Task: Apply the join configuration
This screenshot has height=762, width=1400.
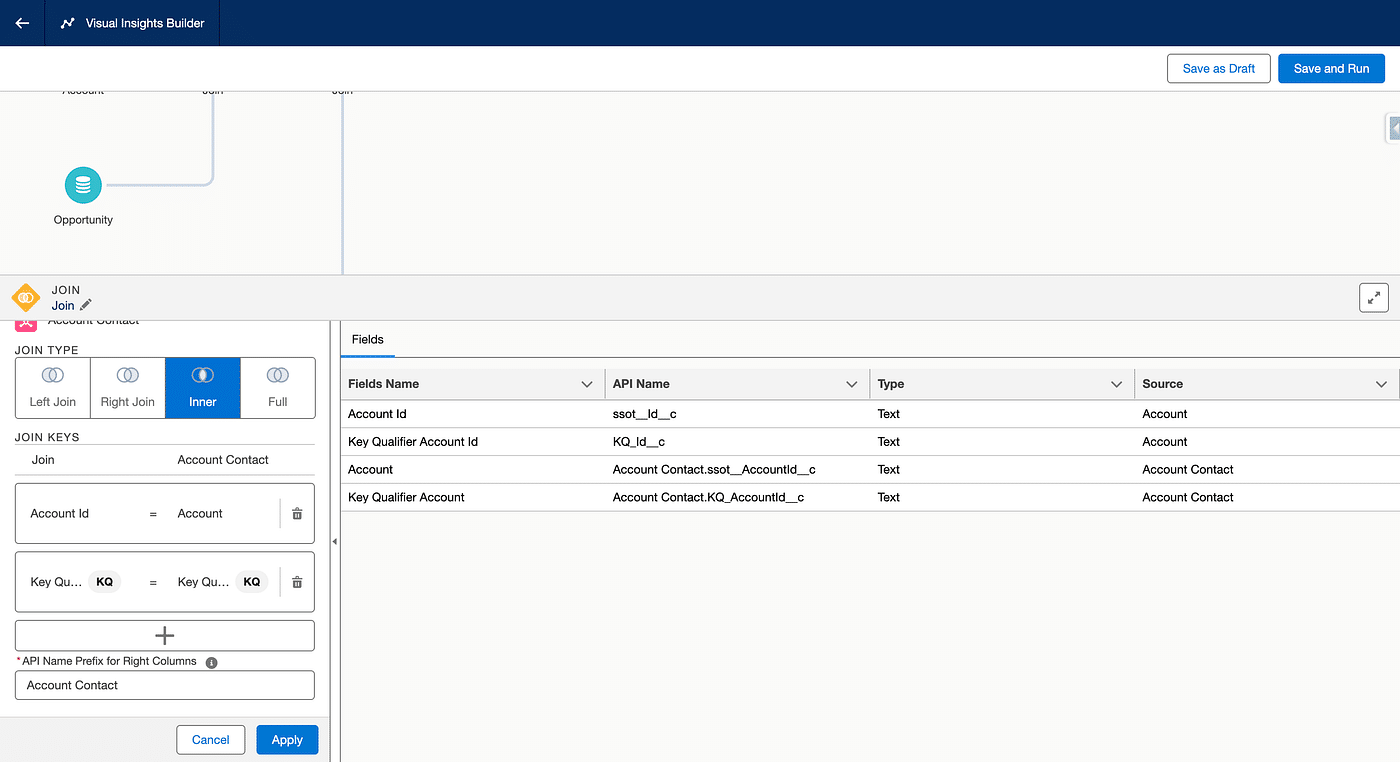Action: (287, 740)
